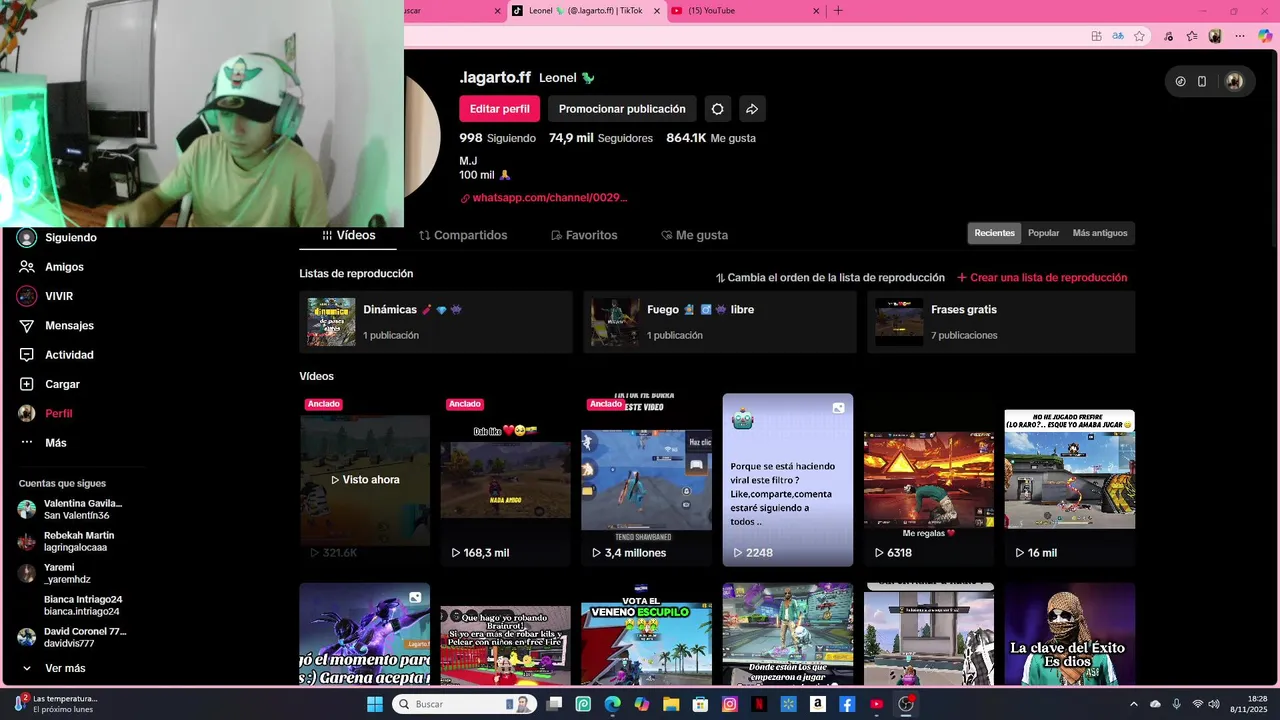The height and width of the screenshot is (720, 1280).
Task: Select the Recientes sort option
Action: (x=994, y=233)
